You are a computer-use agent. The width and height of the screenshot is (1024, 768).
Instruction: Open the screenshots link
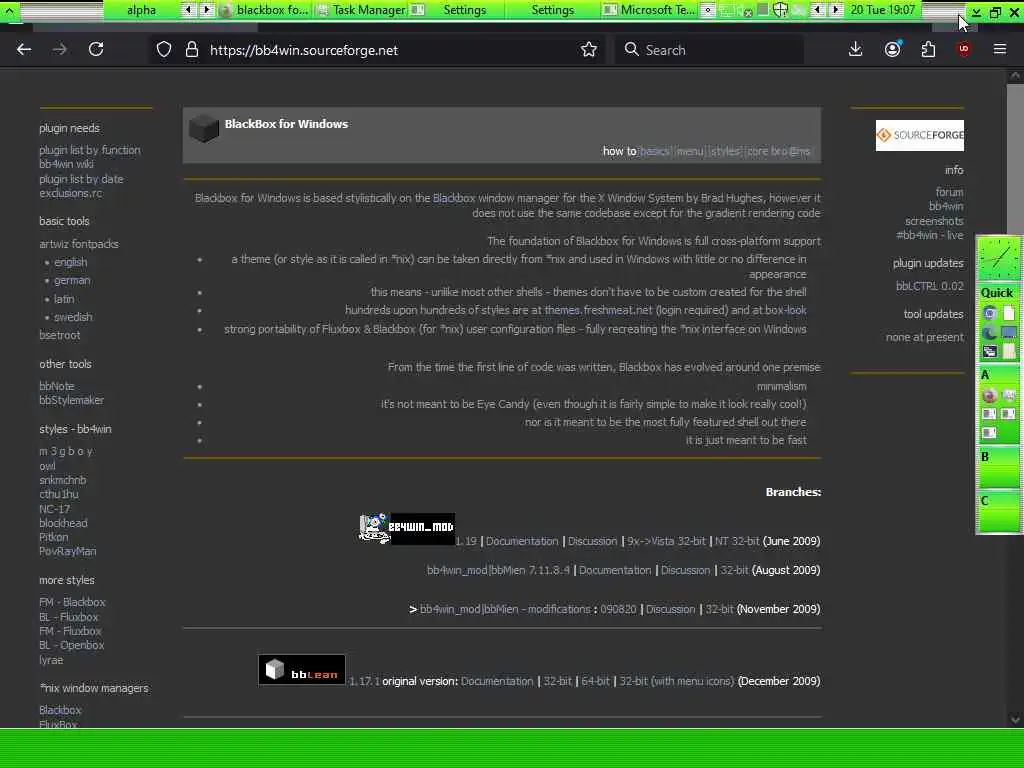click(934, 221)
